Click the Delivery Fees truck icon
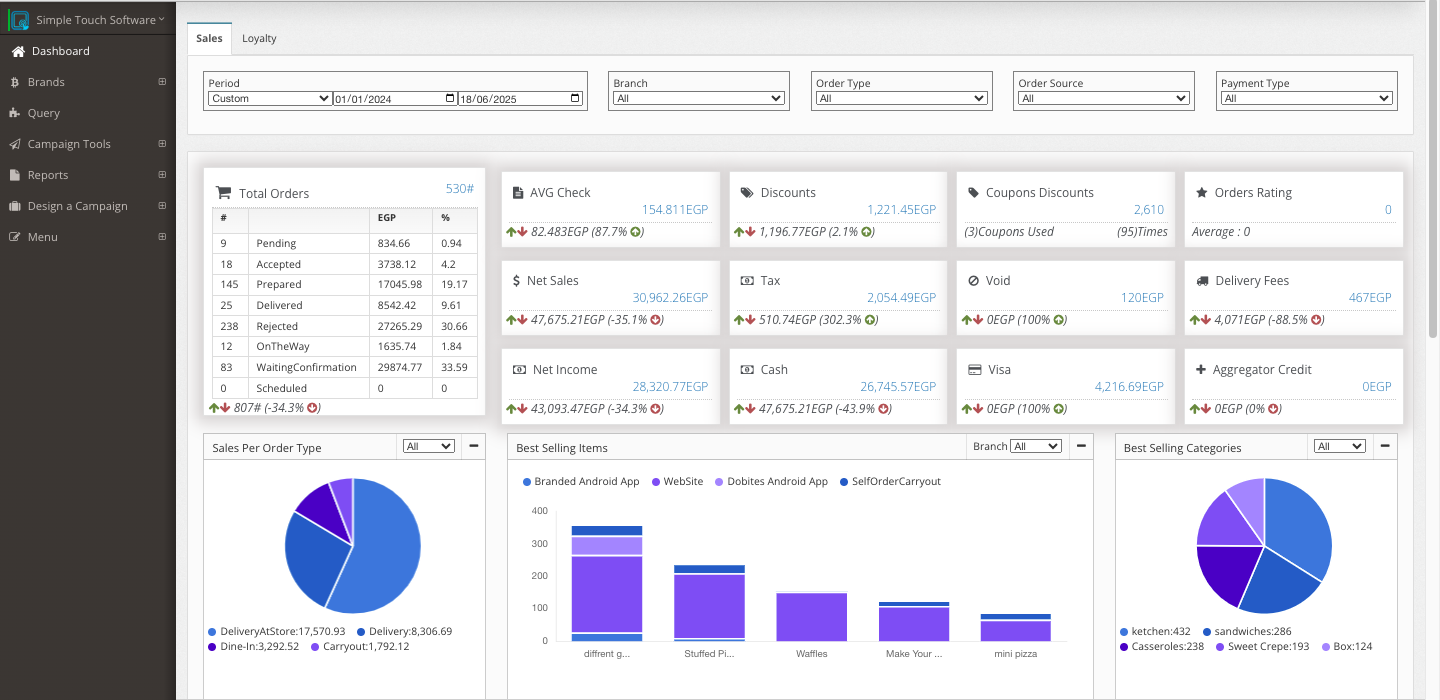The width and height of the screenshot is (1440, 700). click(x=1202, y=281)
